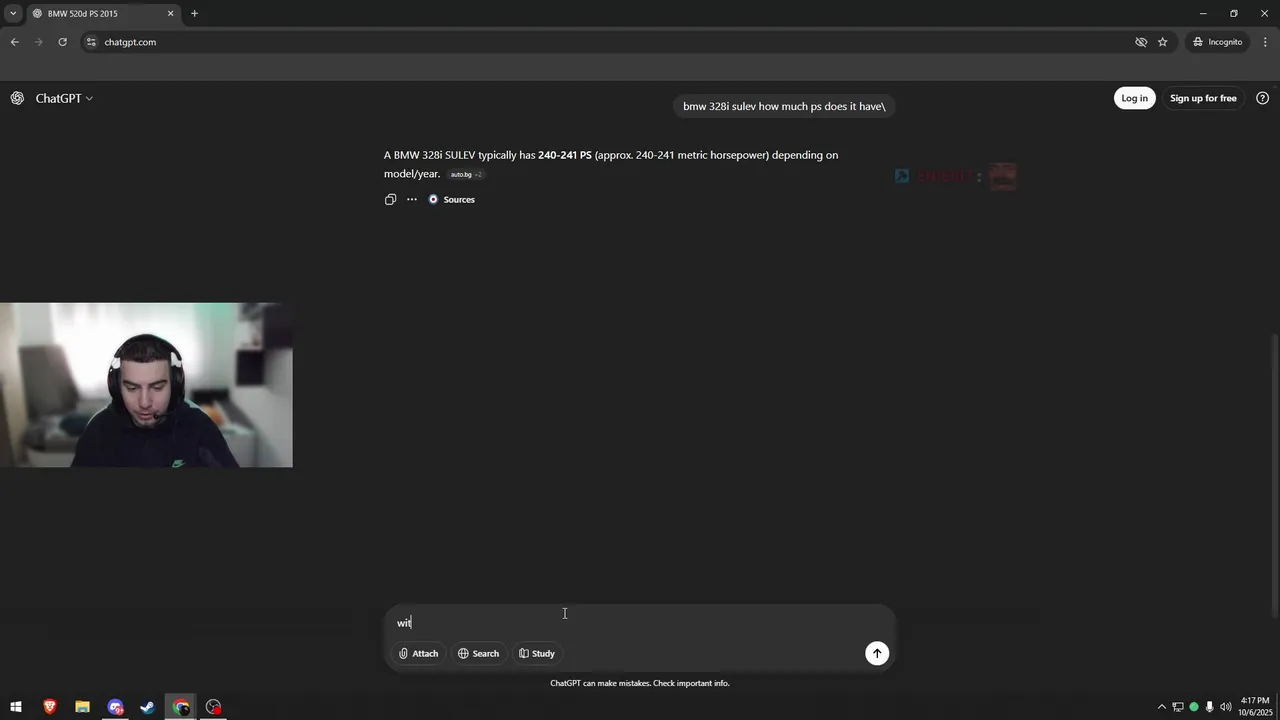Launch Brave browser from taskbar
The width and height of the screenshot is (1280, 720).
point(49,707)
